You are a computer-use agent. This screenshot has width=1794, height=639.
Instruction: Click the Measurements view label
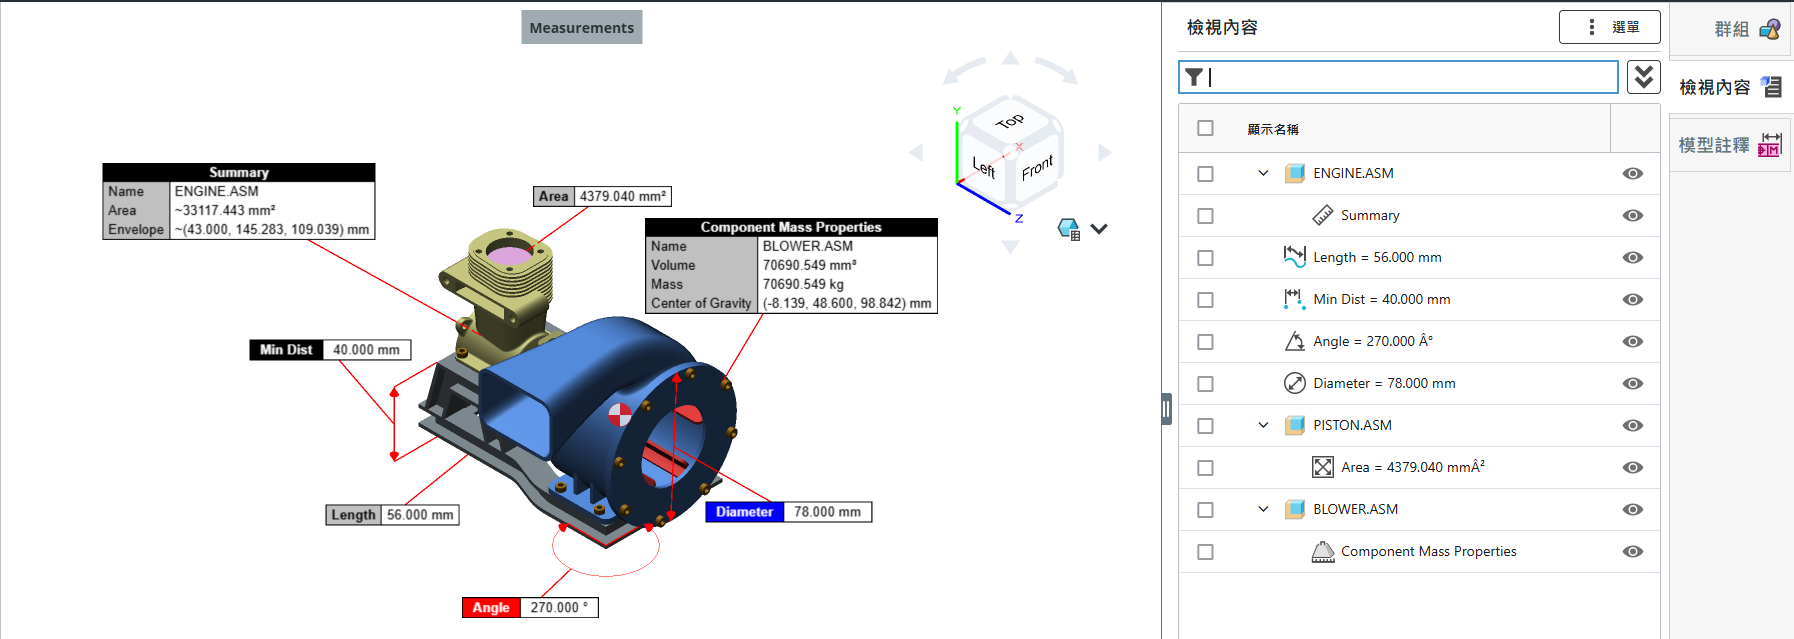tap(582, 28)
